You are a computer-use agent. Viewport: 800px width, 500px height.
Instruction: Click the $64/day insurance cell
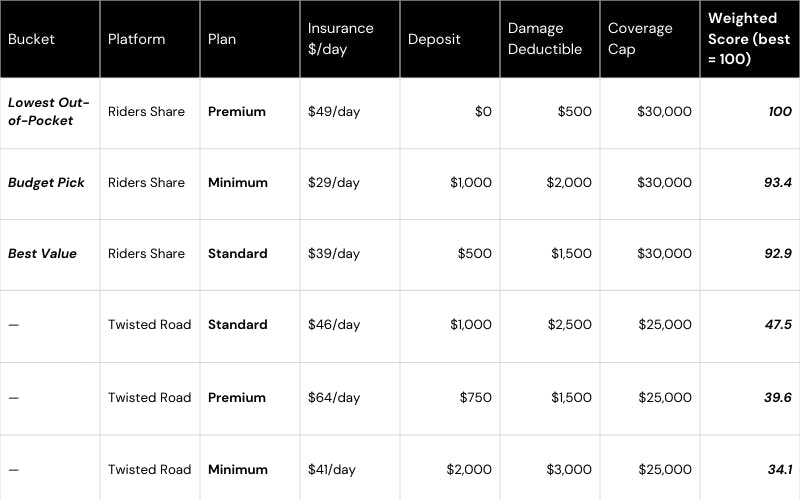(x=334, y=398)
